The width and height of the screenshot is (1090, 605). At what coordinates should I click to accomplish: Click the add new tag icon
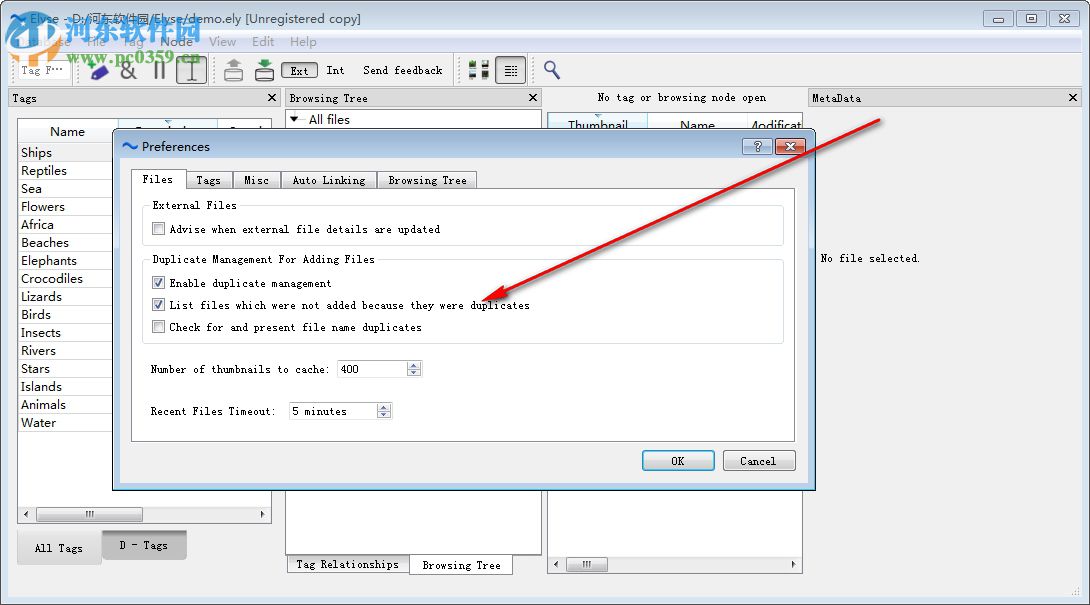(99, 71)
